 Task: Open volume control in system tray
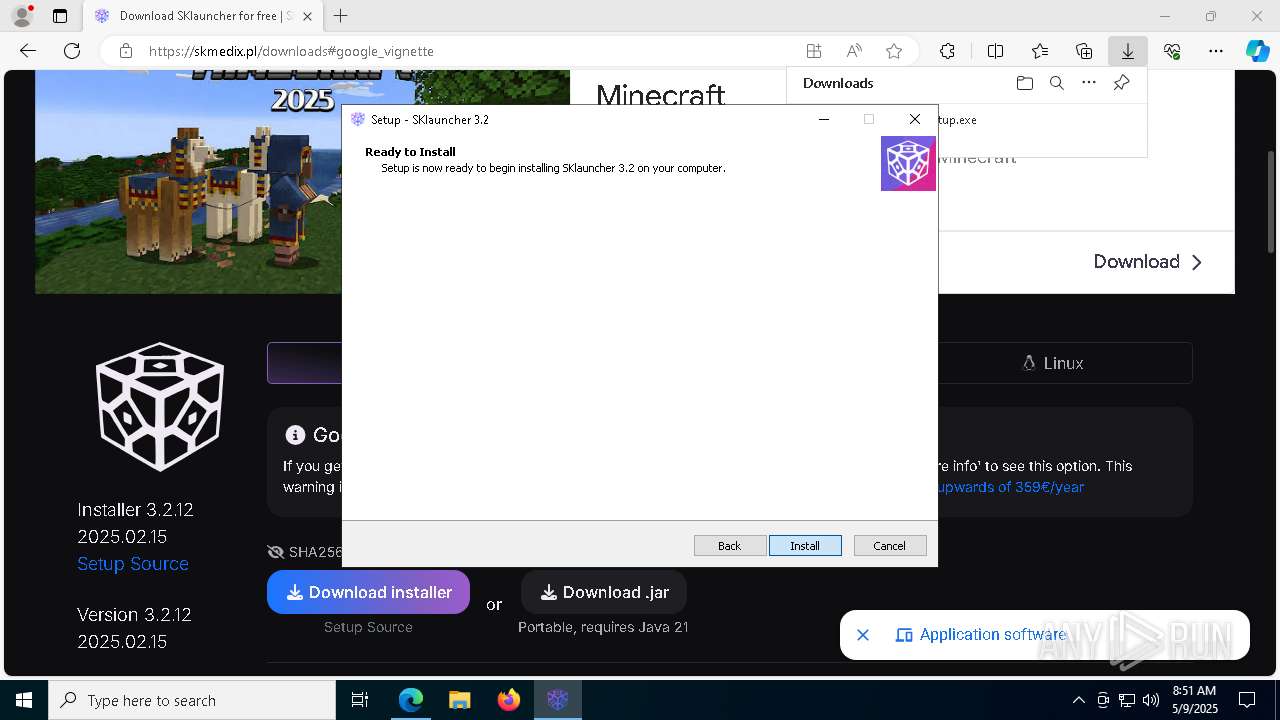tap(1151, 700)
